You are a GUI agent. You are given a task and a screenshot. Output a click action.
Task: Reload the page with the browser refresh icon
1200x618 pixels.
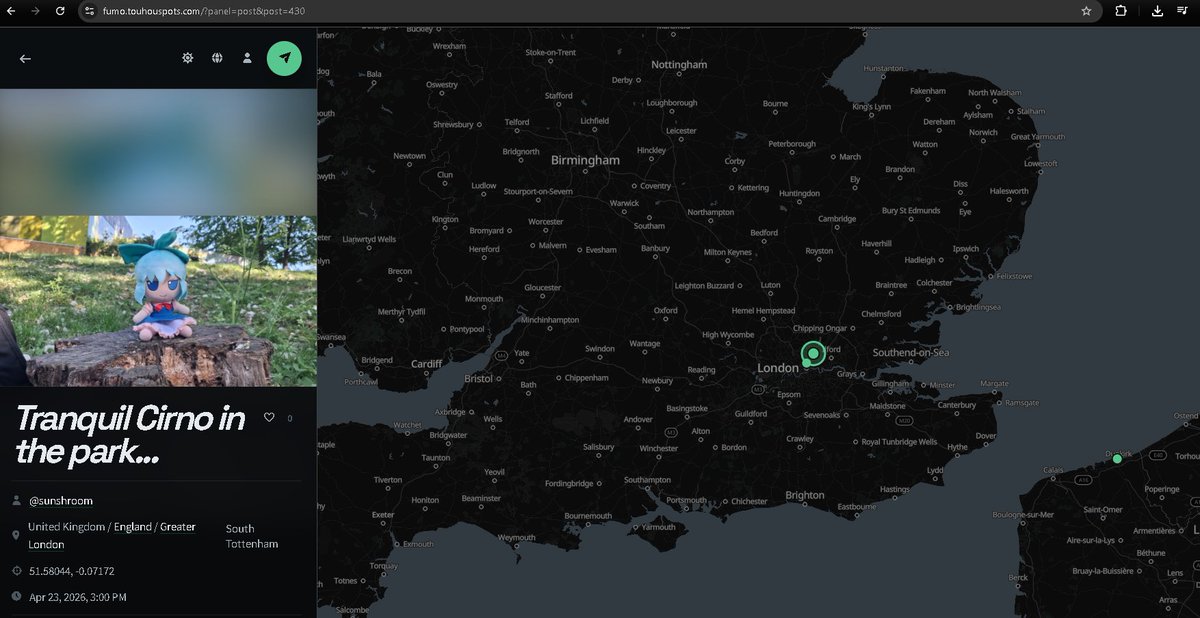pyautogui.click(x=60, y=11)
